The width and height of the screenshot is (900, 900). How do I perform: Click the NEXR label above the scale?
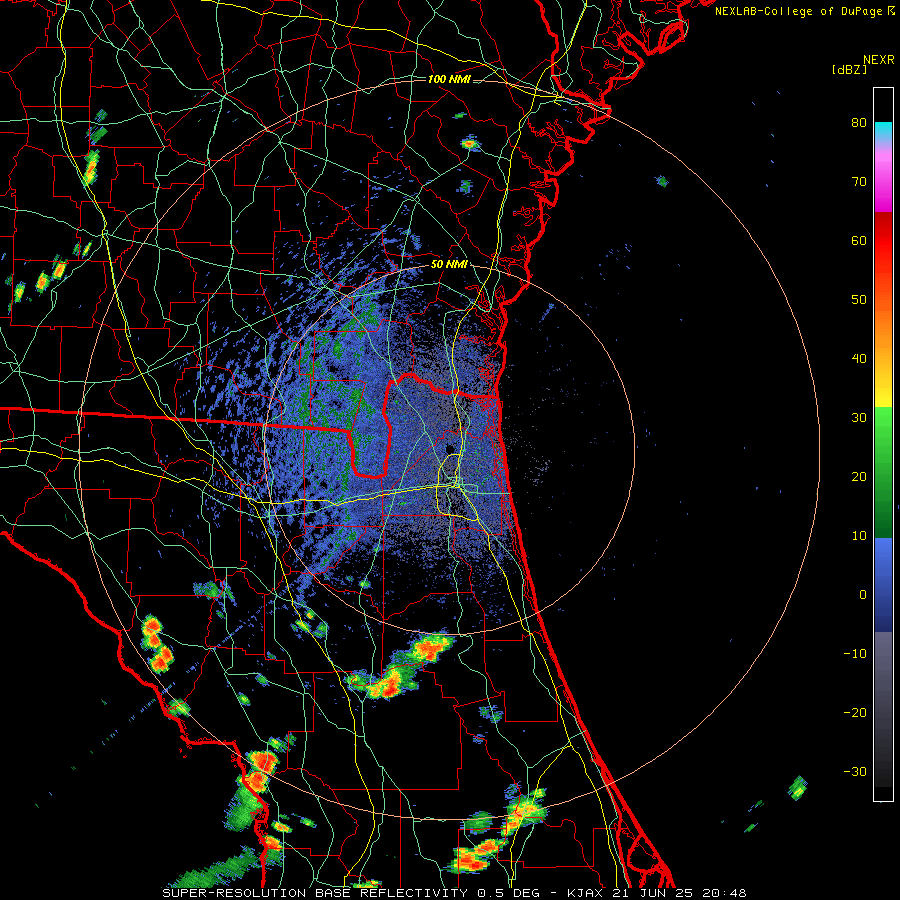point(878,60)
